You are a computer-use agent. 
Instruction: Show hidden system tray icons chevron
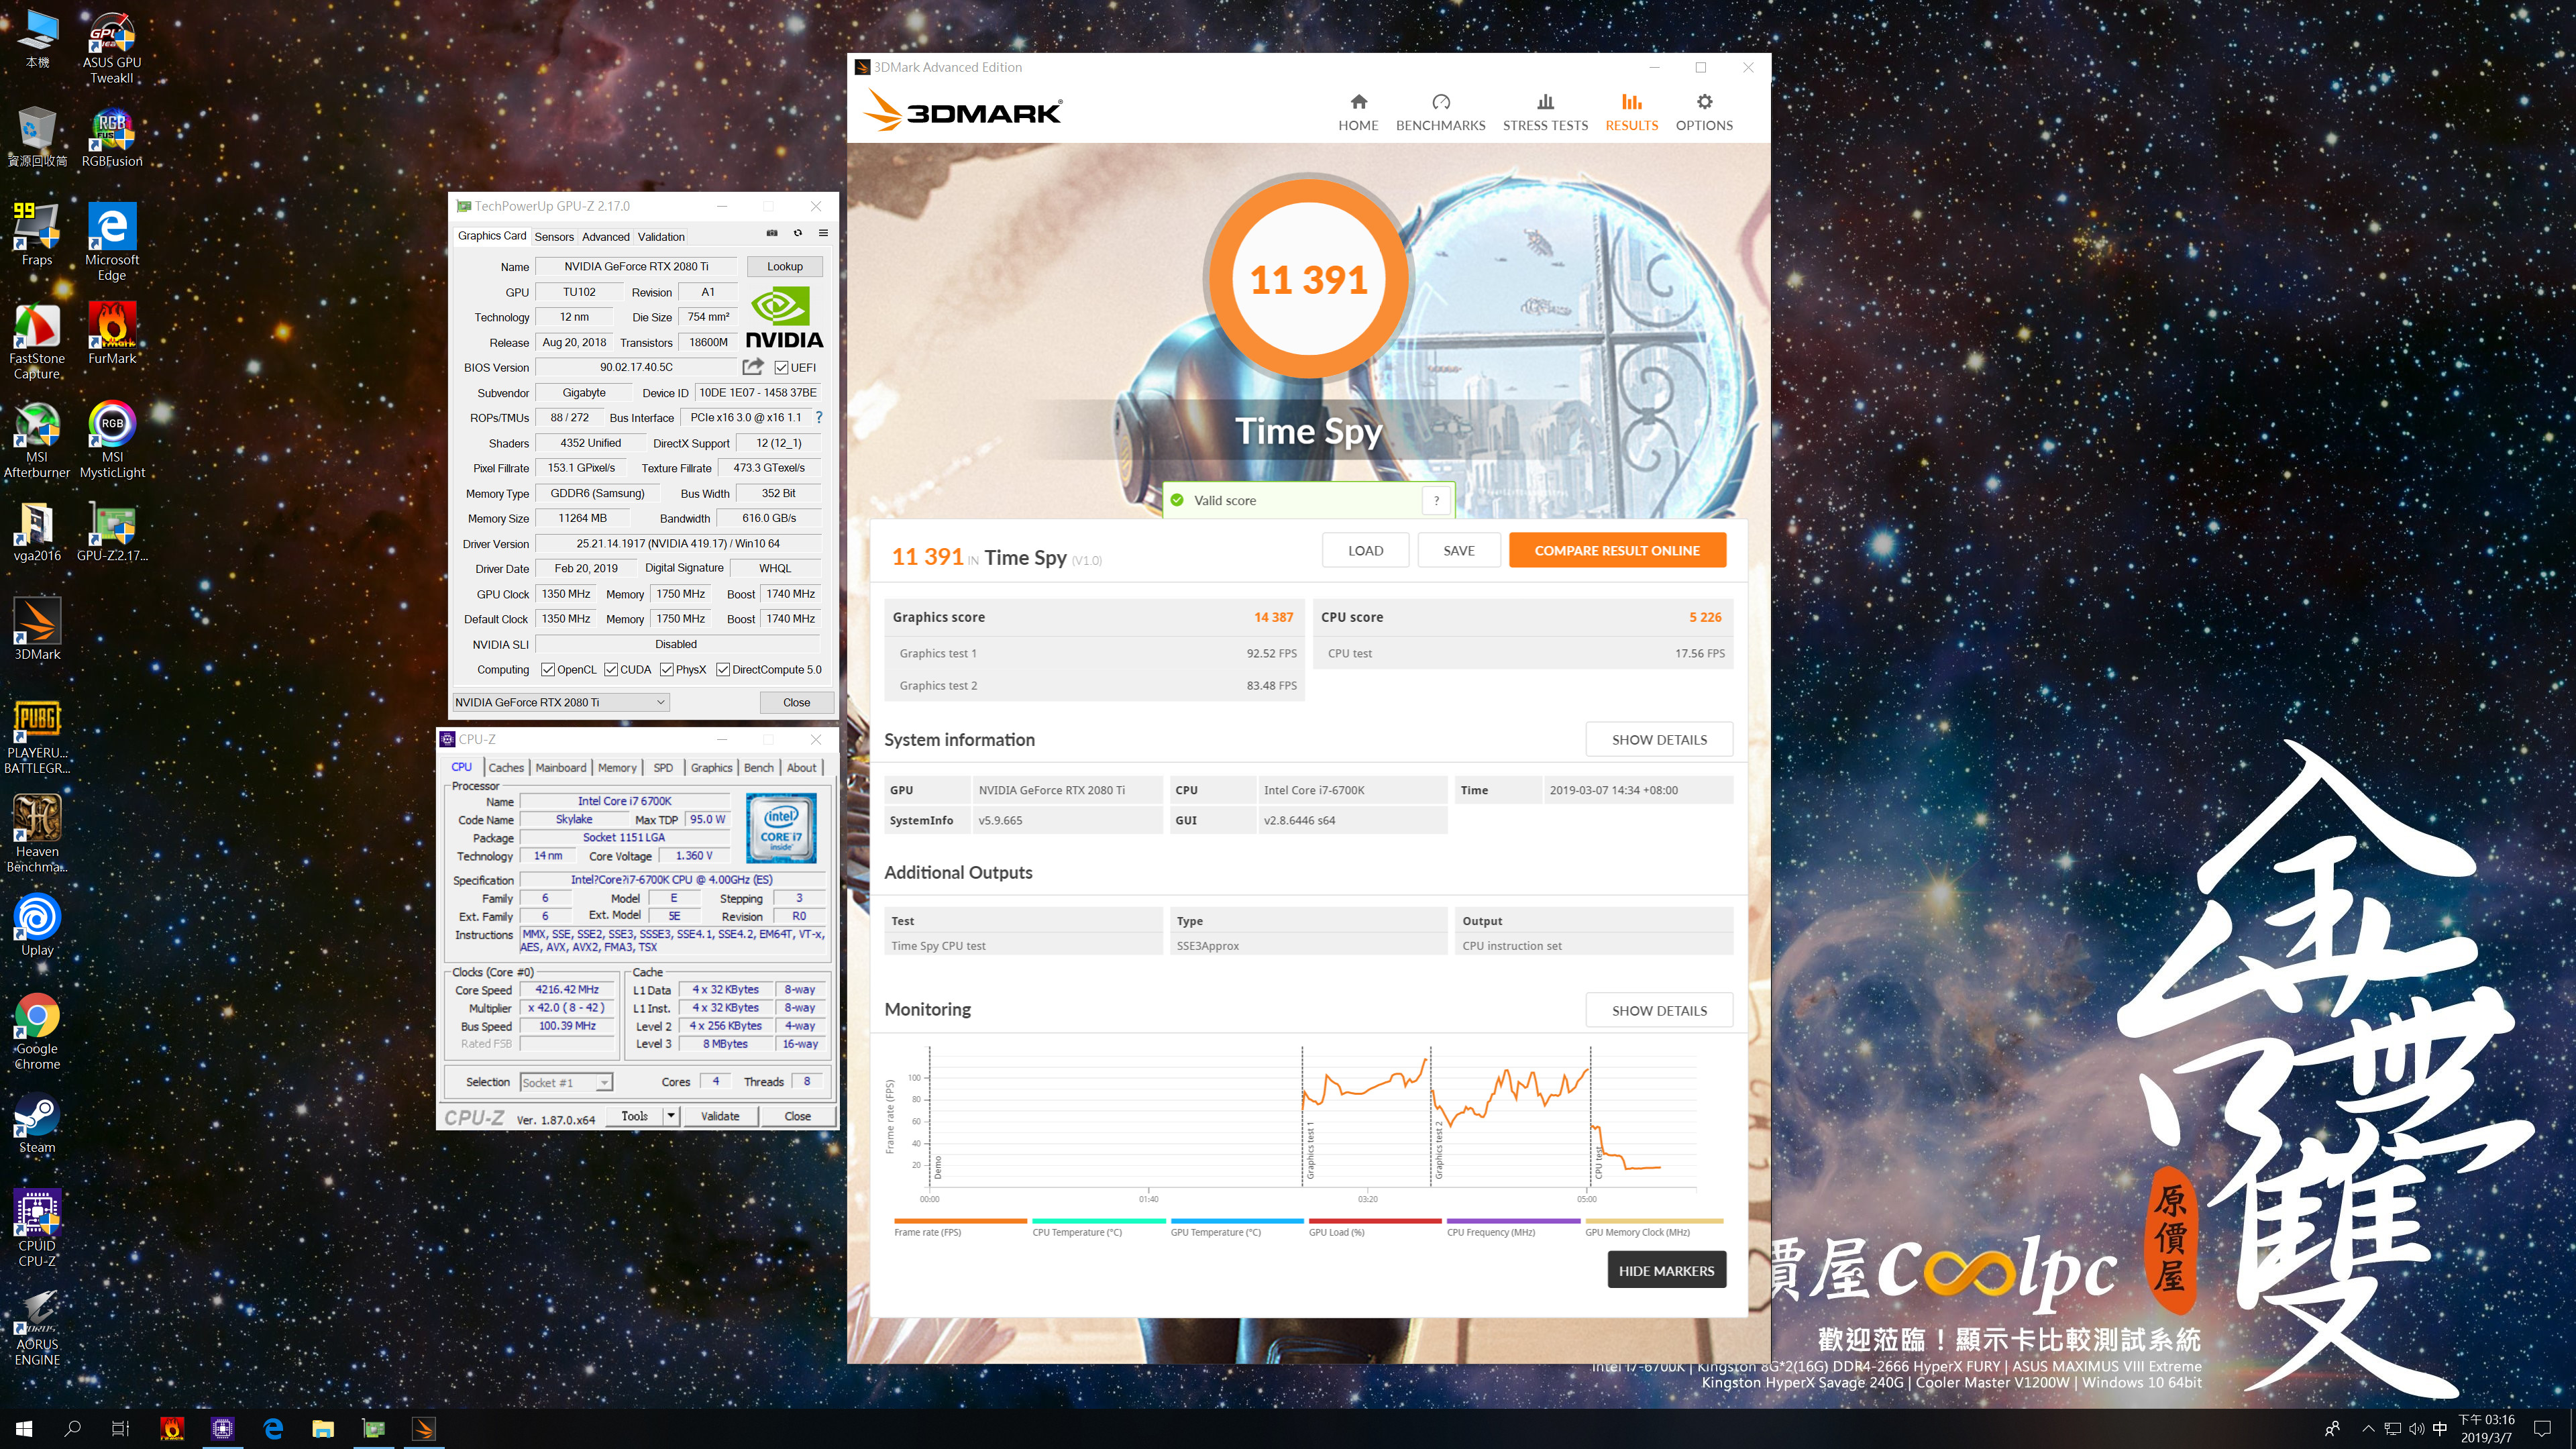[2368, 1429]
